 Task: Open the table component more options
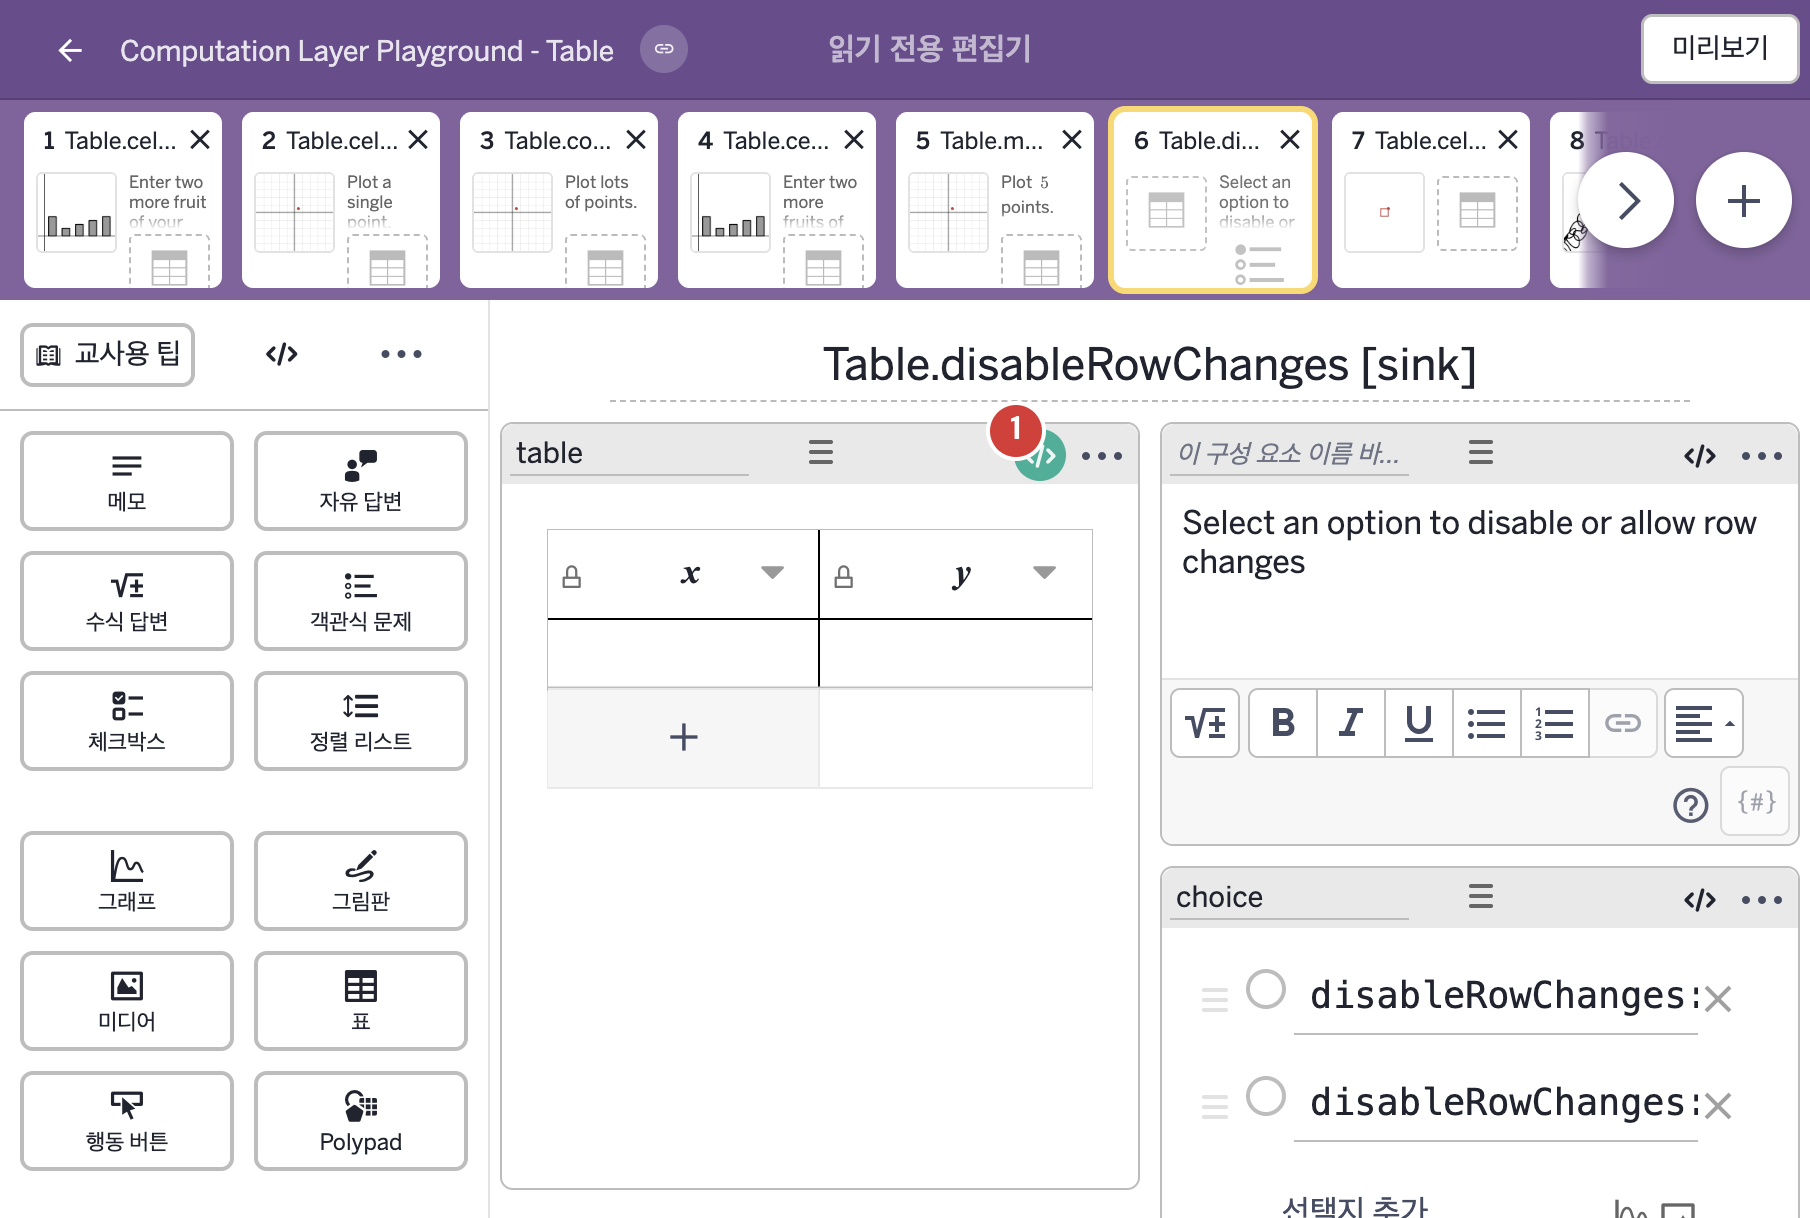point(1102,456)
